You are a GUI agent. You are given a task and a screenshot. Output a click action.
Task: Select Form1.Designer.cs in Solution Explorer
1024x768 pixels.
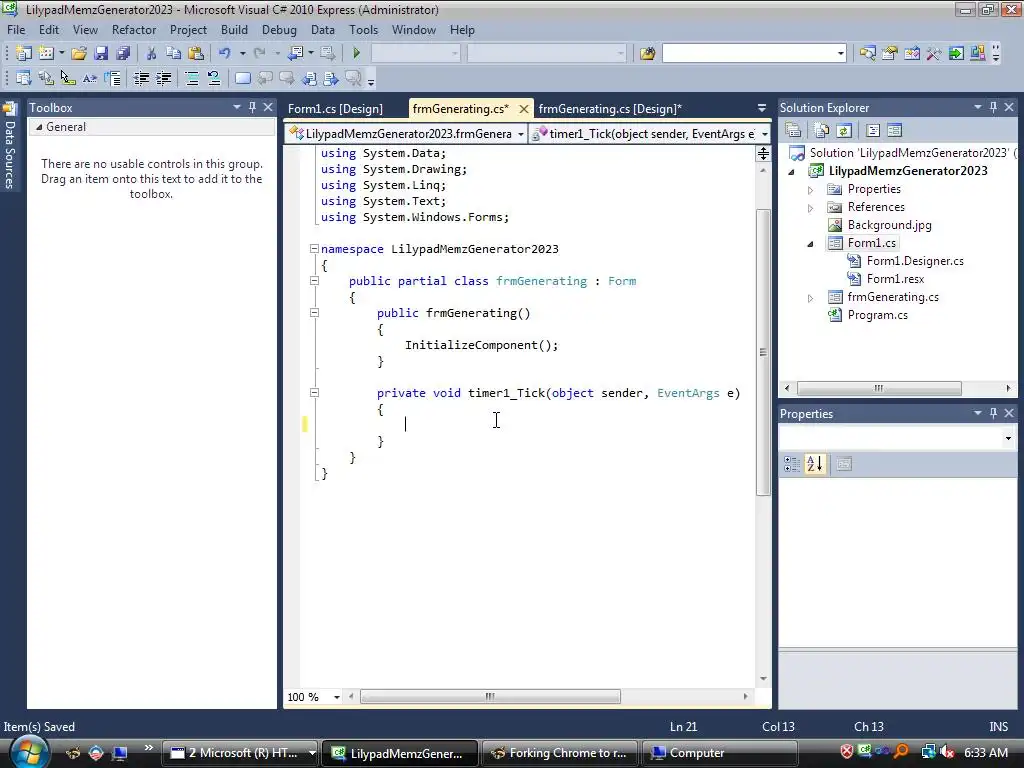914,261
